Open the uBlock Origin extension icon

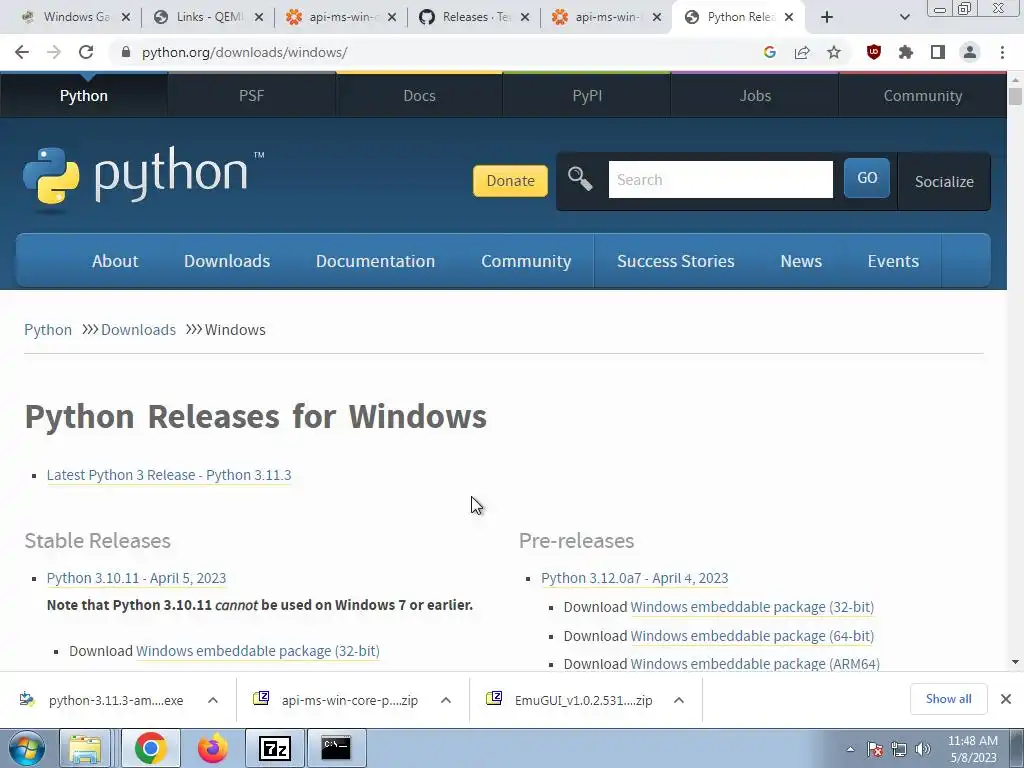[874, 52]
